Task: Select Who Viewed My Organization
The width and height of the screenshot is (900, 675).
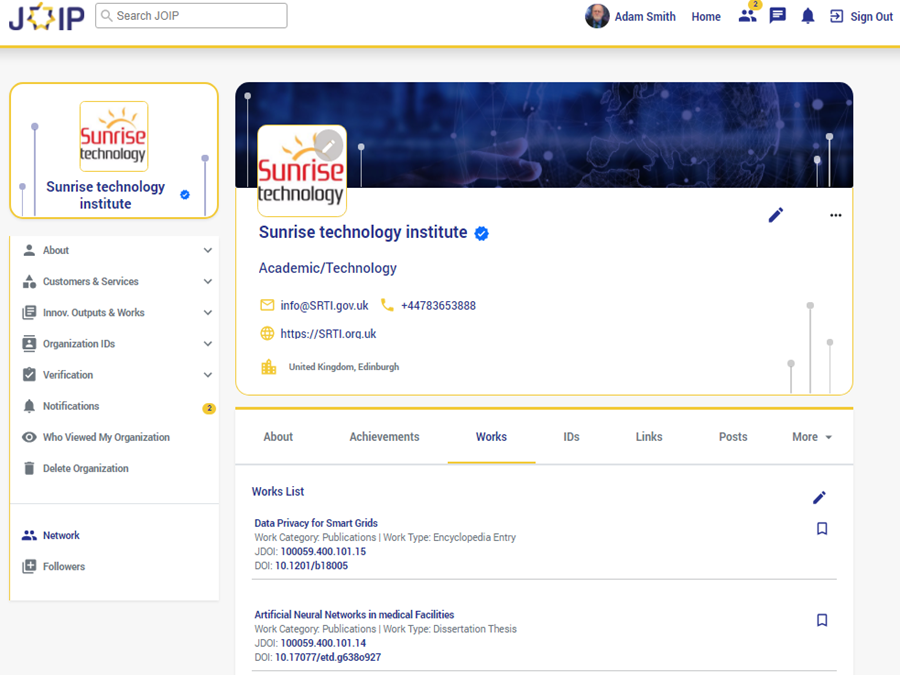Action: (x=106, y=438)
